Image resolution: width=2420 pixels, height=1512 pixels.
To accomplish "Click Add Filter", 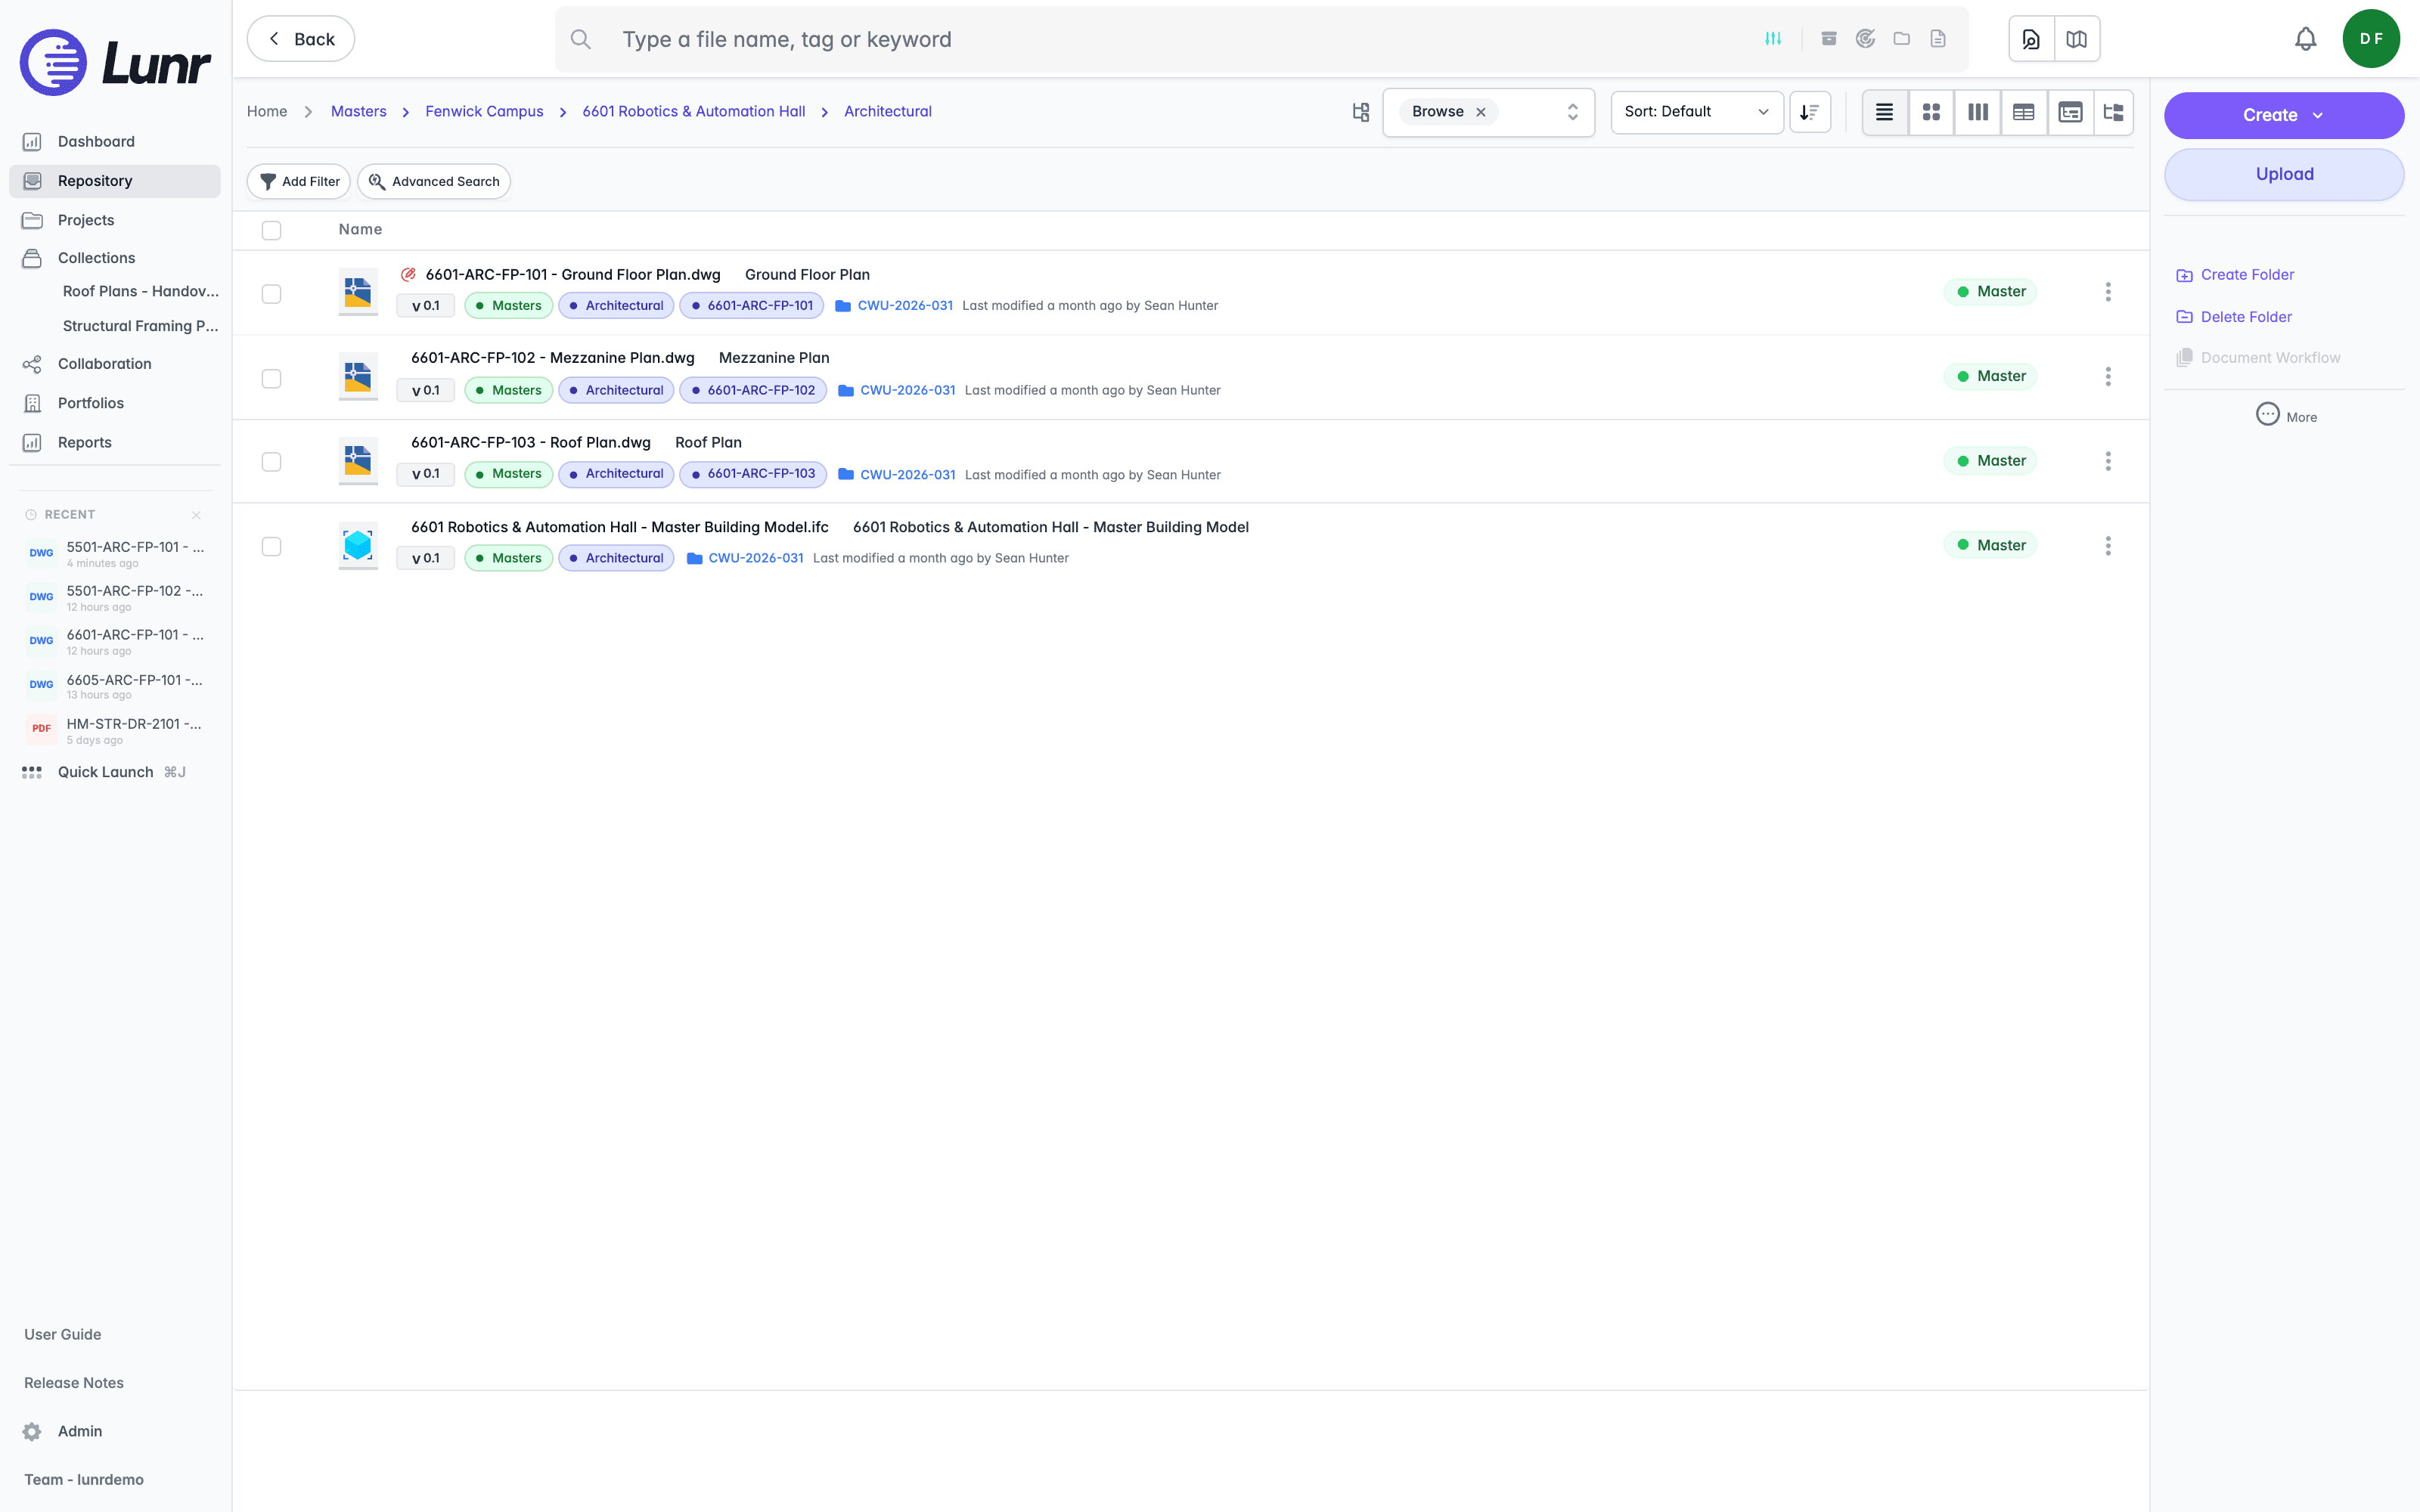I will [299, 181].
